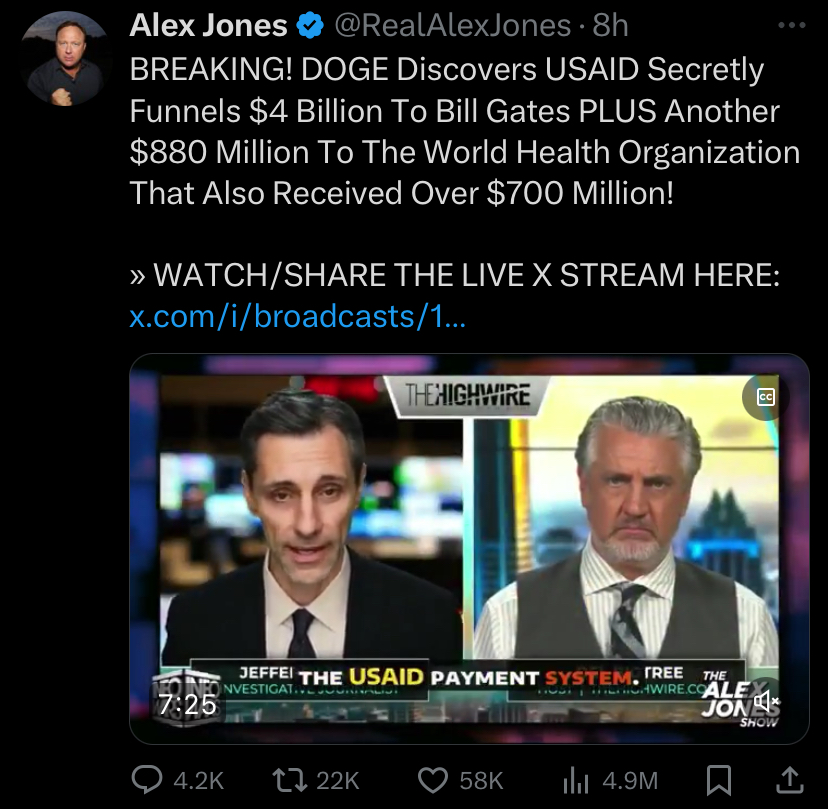Toggle closed captions on video
This screenshot has width=828, height=809.
(x=766, y=397)
